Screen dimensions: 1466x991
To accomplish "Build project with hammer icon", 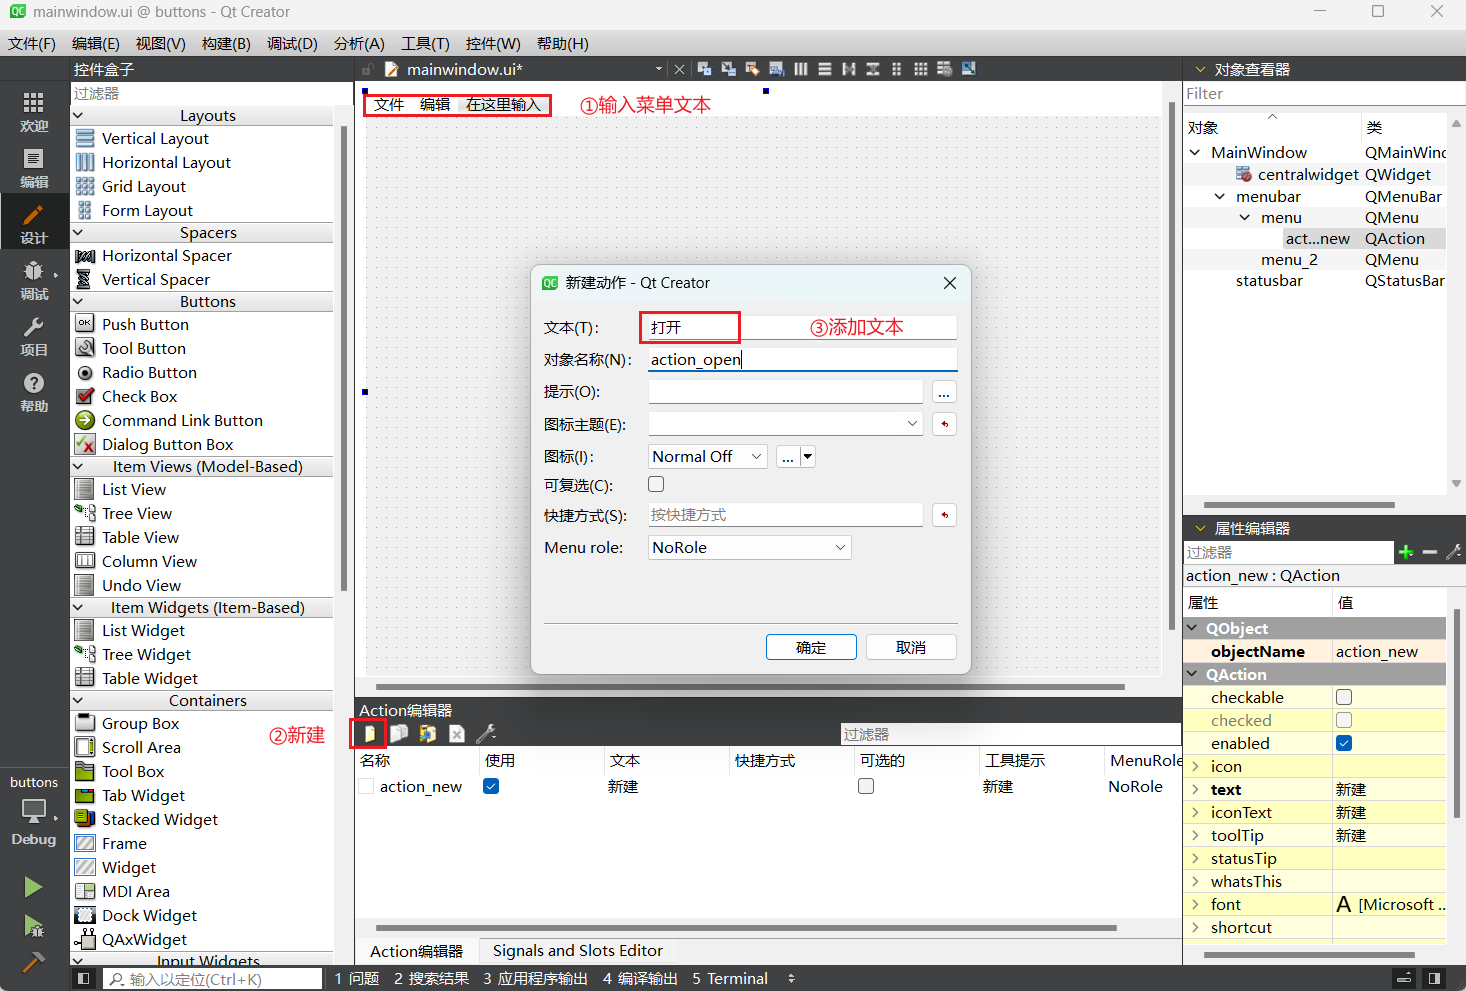I will (33, 961).
